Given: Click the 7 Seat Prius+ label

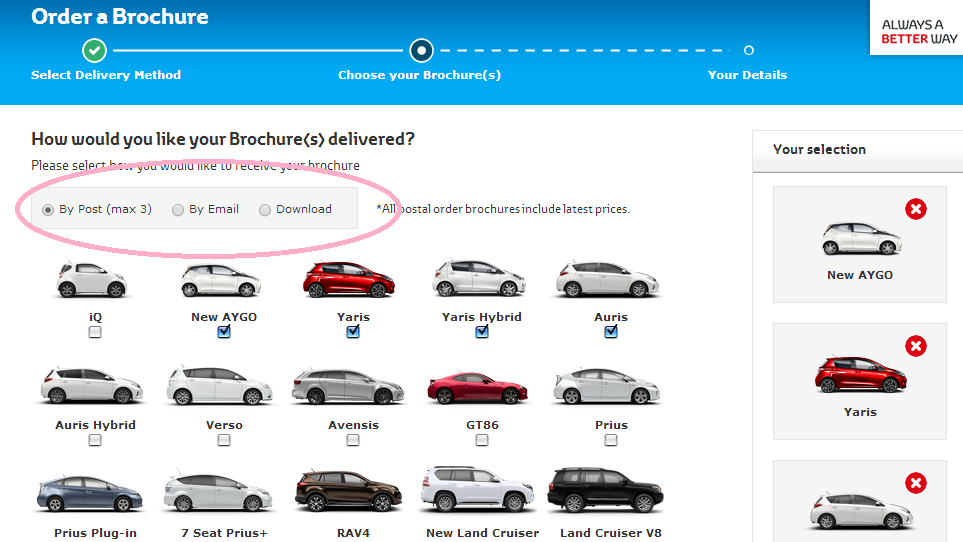Looking at the screenshot, I should 224,533.
